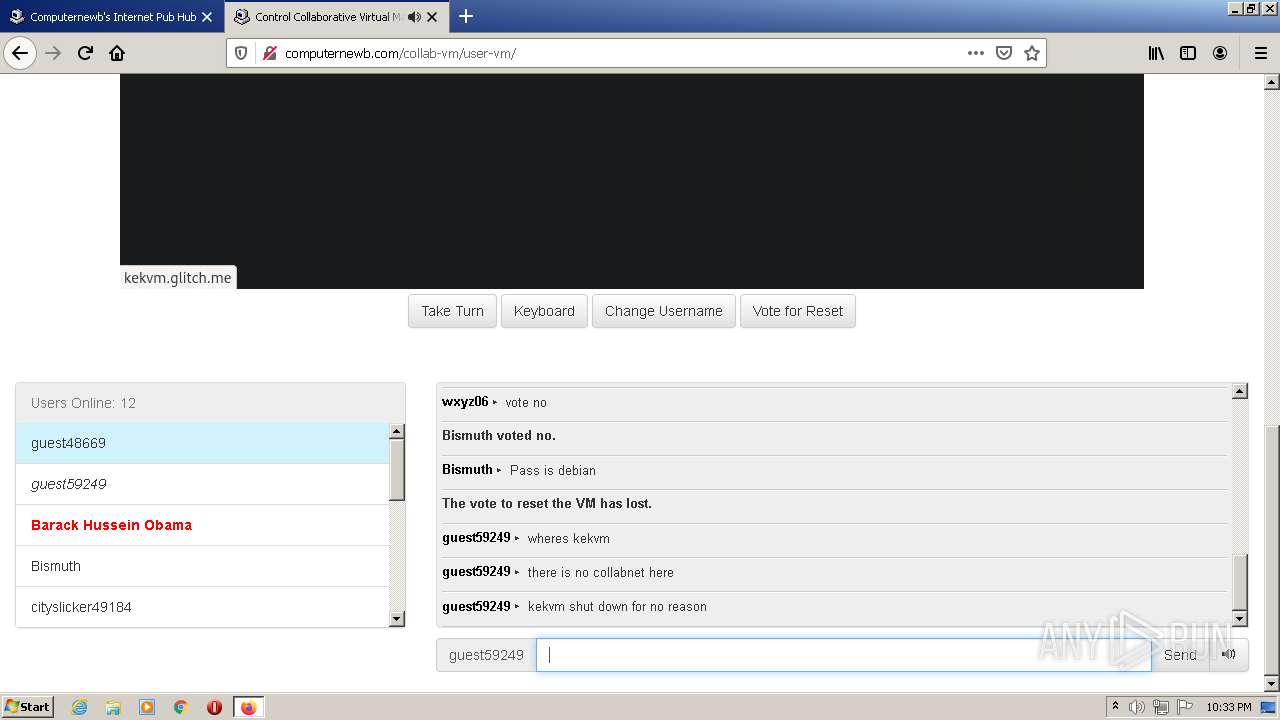Open the Windows Start menu
This screenshot has height=720, width=1280.
pos(28,707)
